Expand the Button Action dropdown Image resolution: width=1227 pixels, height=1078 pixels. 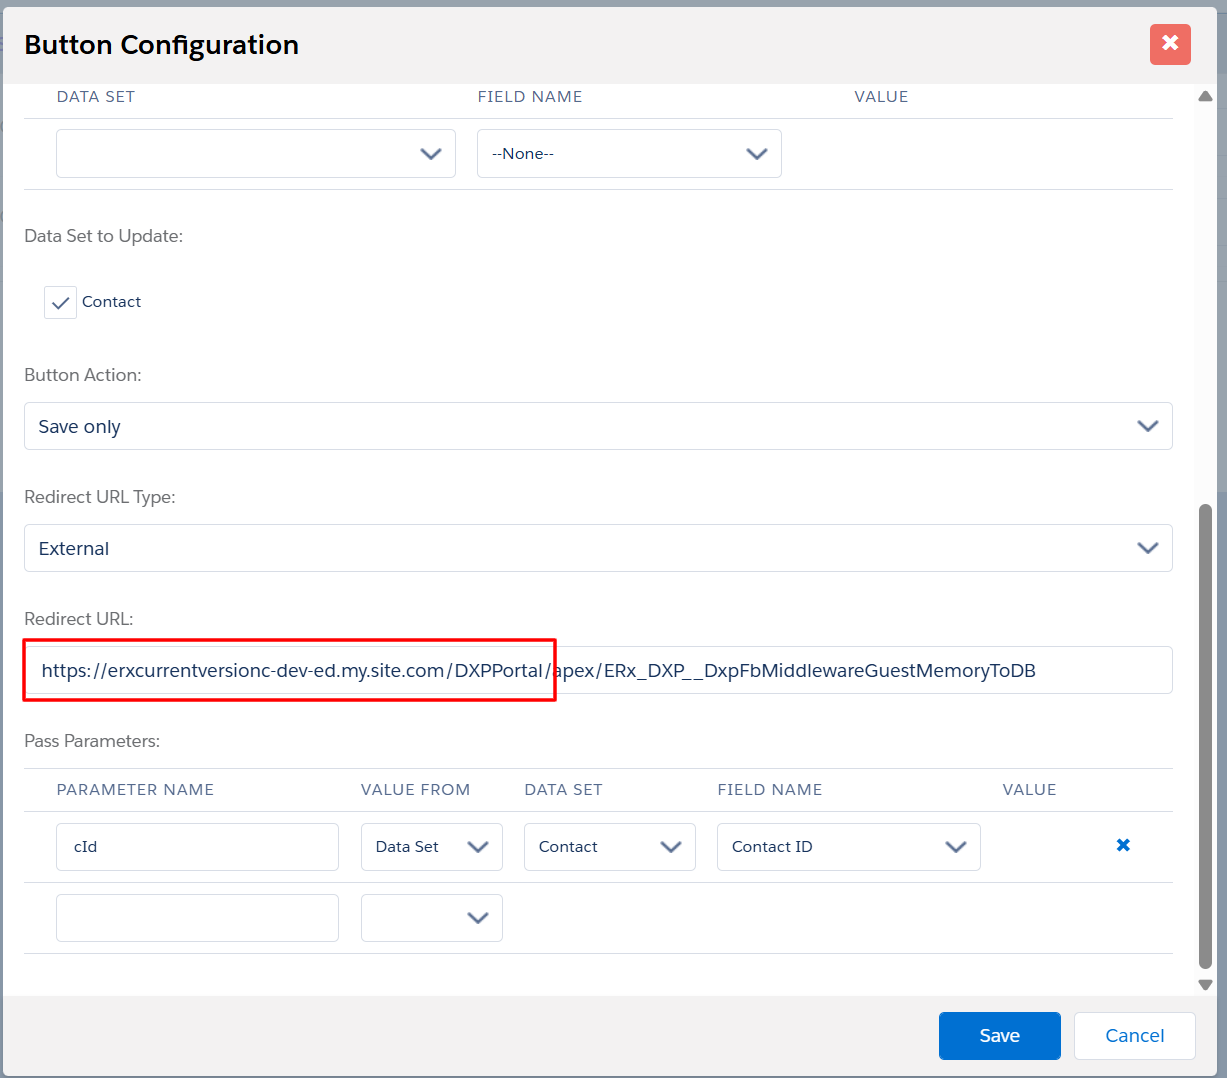click(x=598, y=426)
